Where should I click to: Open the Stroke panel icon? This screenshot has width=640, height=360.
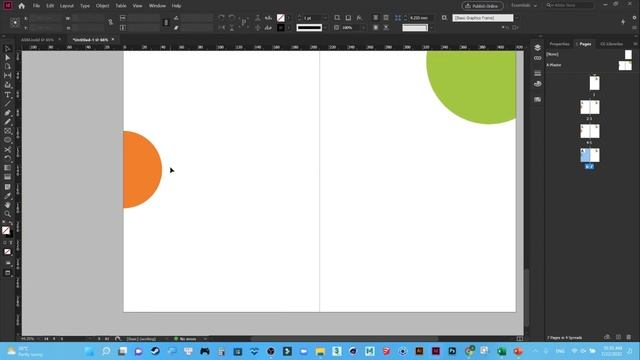(x=538, y=73)
